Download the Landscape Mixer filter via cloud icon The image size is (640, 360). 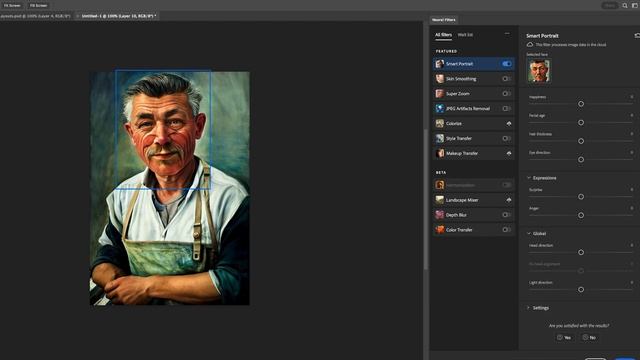coord(509,200)
